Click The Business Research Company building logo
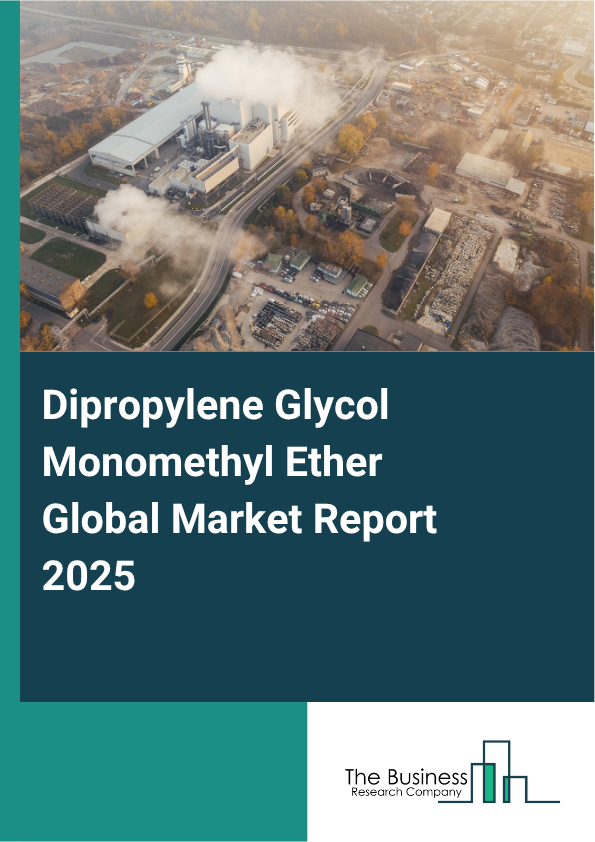This screenshot has width=595, height=842. (x=499, y=772)
